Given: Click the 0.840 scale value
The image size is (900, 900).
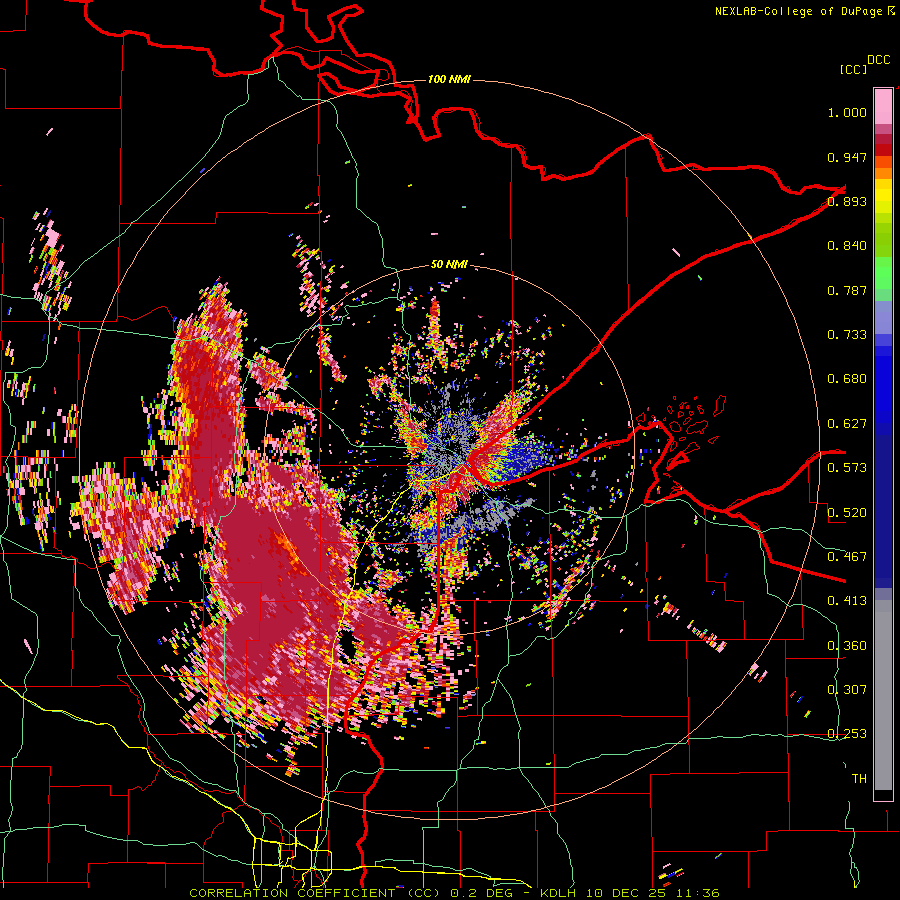Looking at the screenshot, I should click(x=847, y=246).
